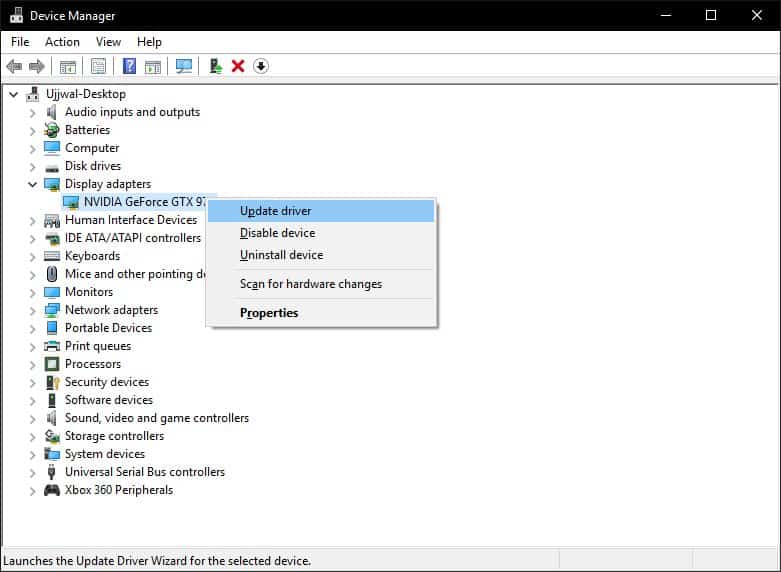This screenshot has height=572, width=781.
Task: Expand the System devices node
Action: click(x=32, y=454)
